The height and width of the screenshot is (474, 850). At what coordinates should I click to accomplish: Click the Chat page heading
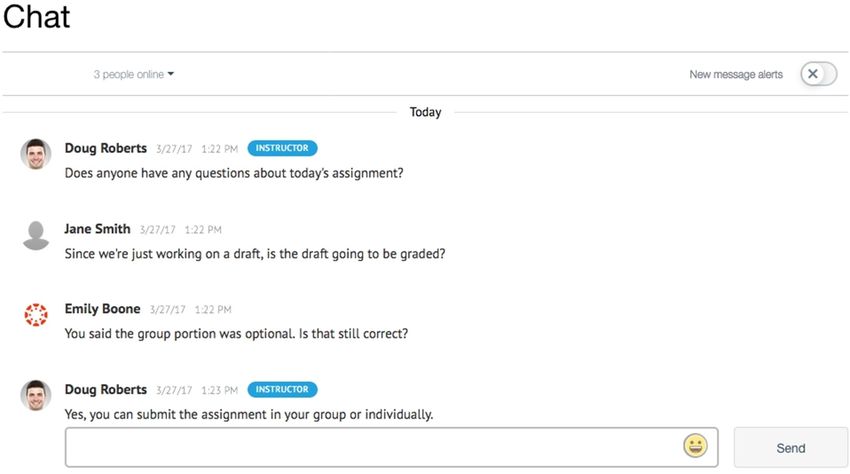(x=36, y=16)
